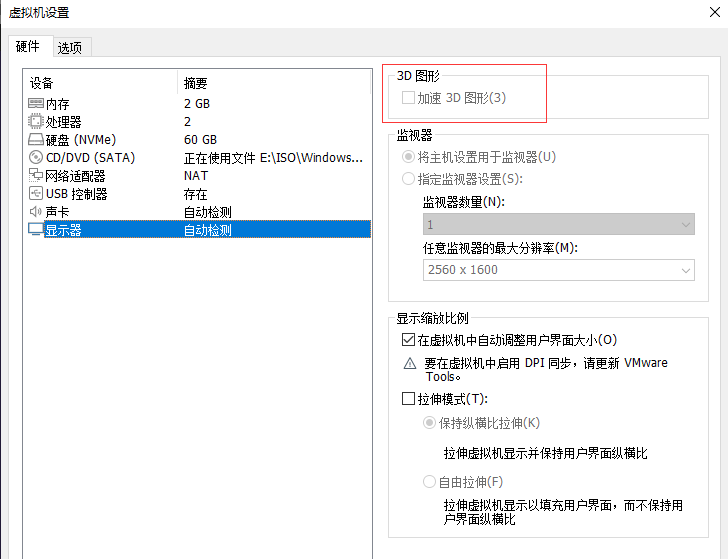Select the CD/DVD (SATA) row label
This screenshot has height=559, width=728.
pyautogui.click(x=91, y=158)
